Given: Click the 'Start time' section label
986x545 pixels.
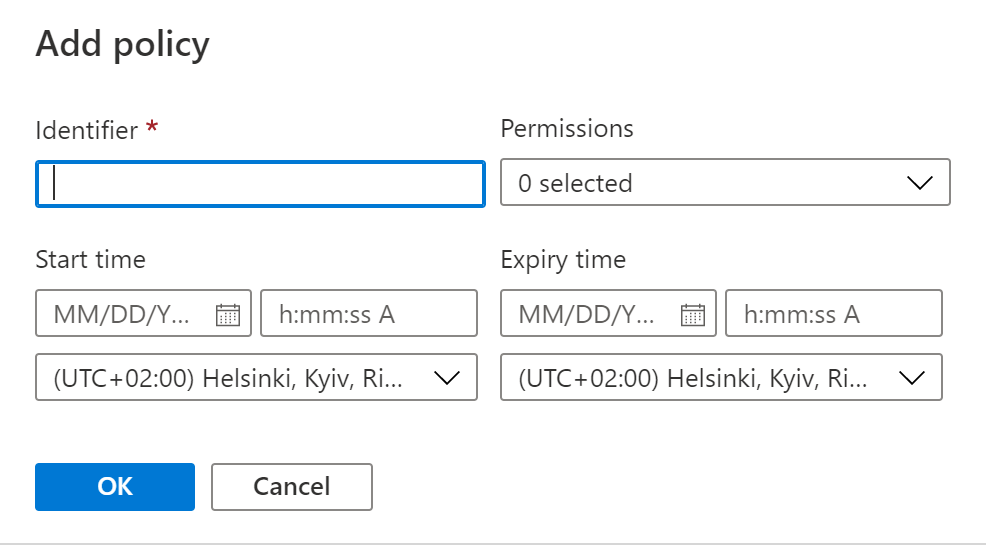Looking at the screenshot, I should coord(90,260).
